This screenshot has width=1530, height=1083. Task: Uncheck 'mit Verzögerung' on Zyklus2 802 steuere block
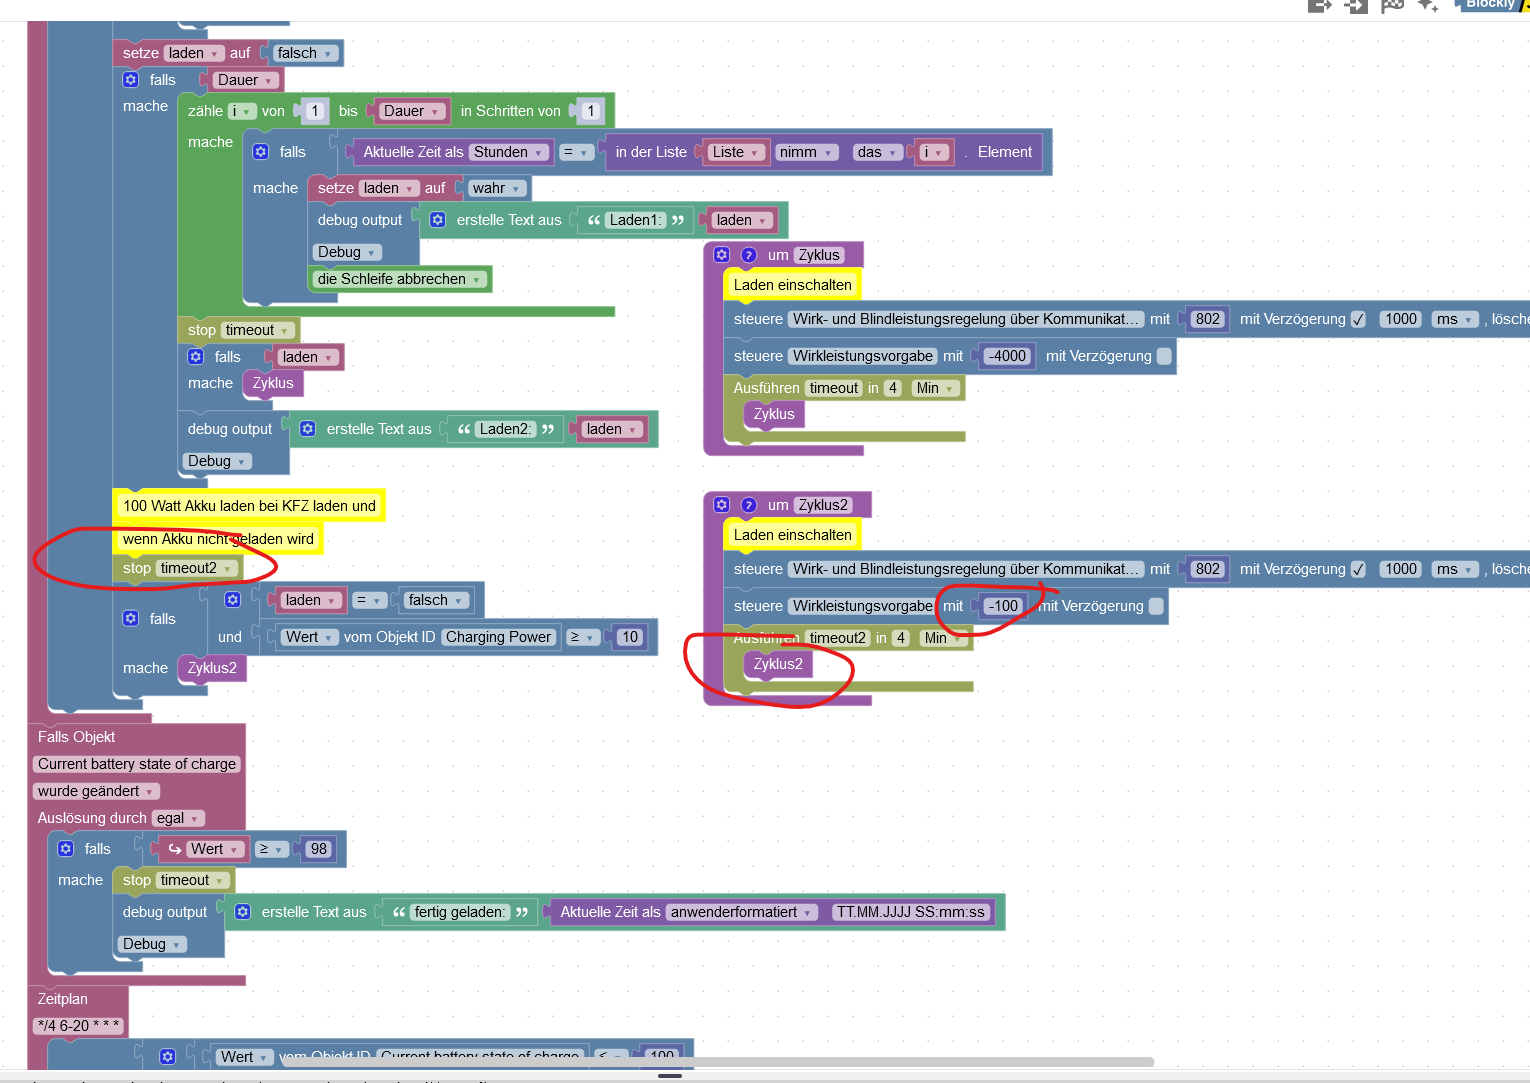click(1358, 570)
